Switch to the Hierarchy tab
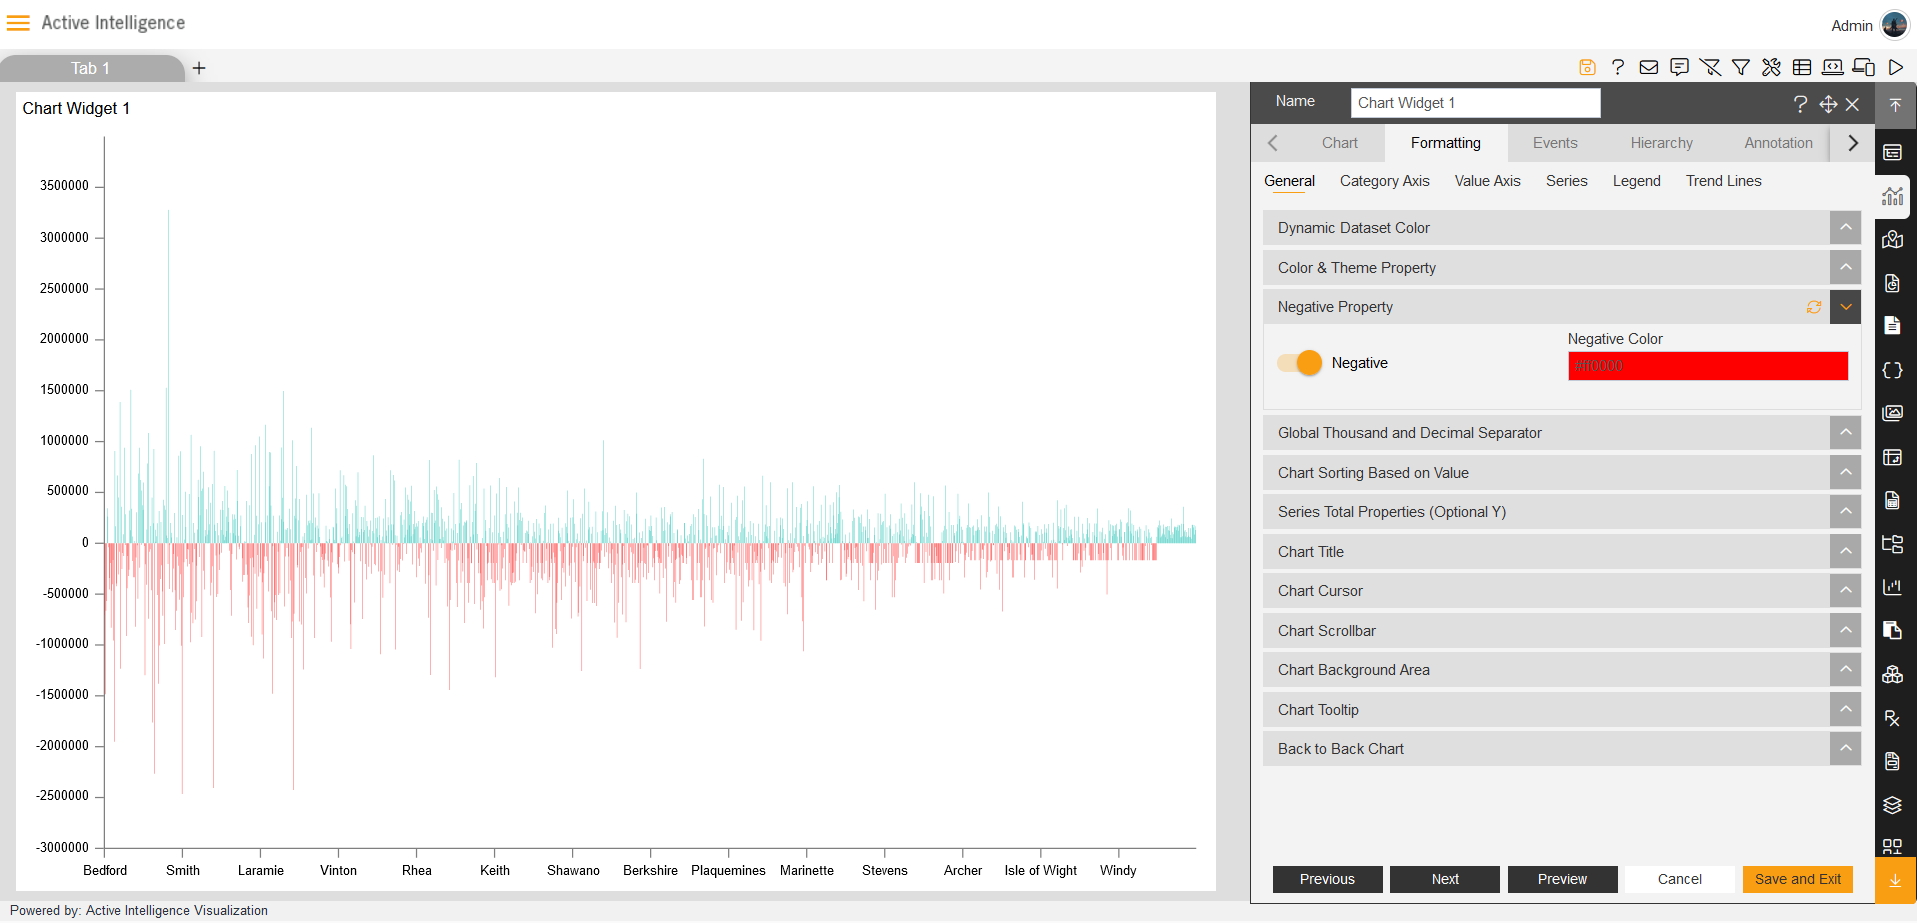1917x923 pixels. pos(1661,143)
